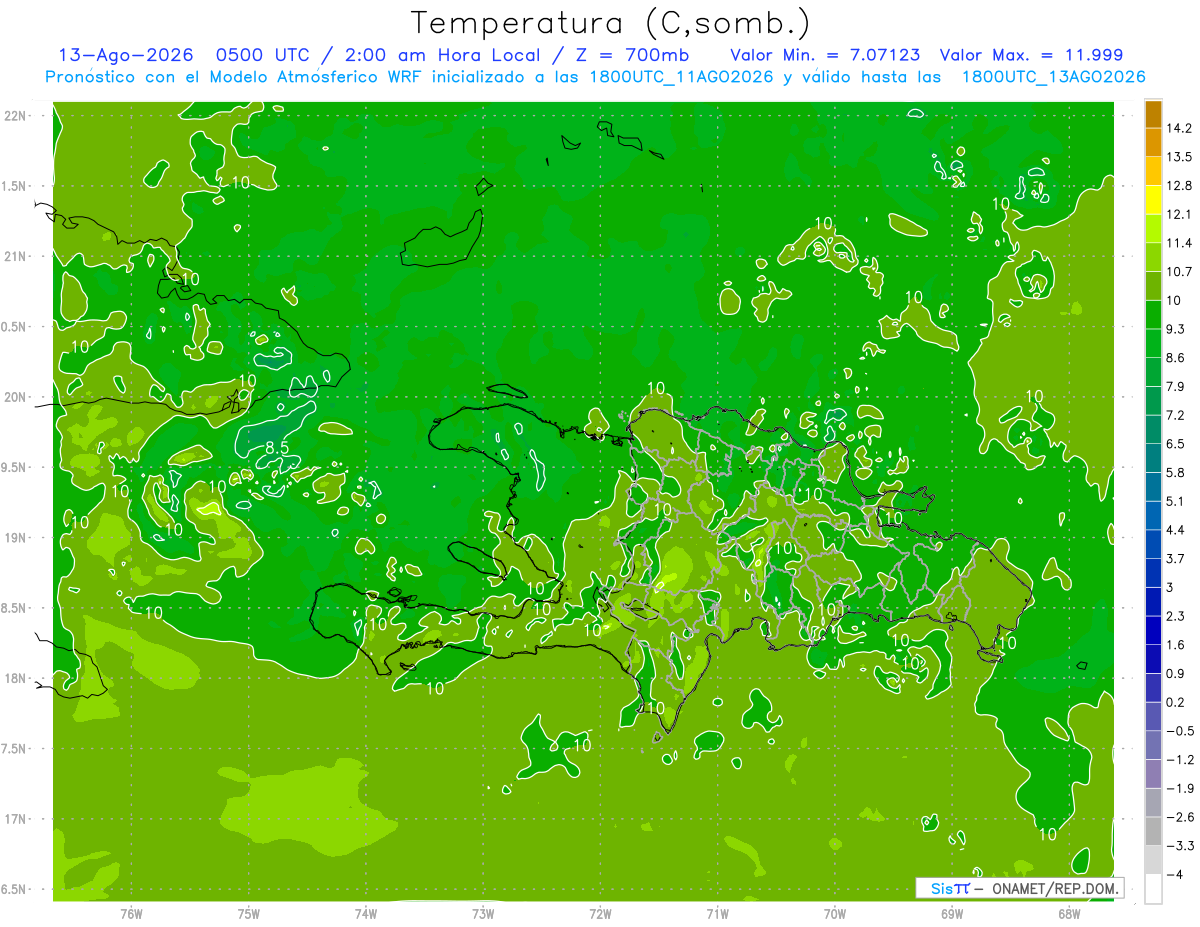This screenshot has height=927, width=1200.
Task: Click the "ONAMET/REP.DOM." credit label
Action: 1056,888
